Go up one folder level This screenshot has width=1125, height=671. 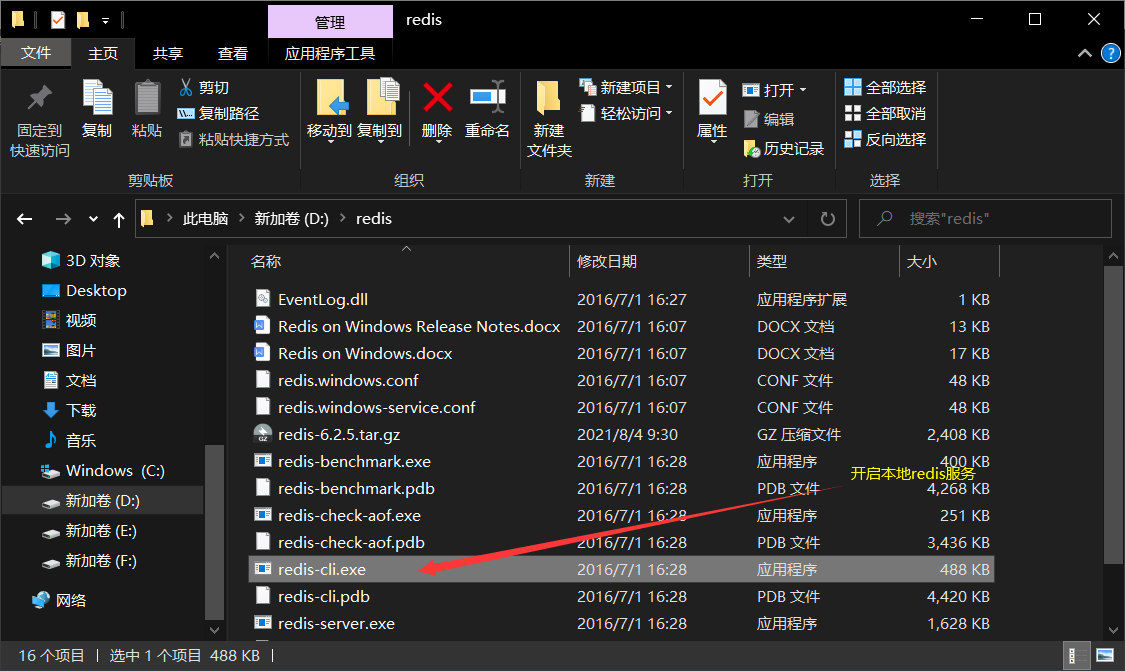pos(119,220)
